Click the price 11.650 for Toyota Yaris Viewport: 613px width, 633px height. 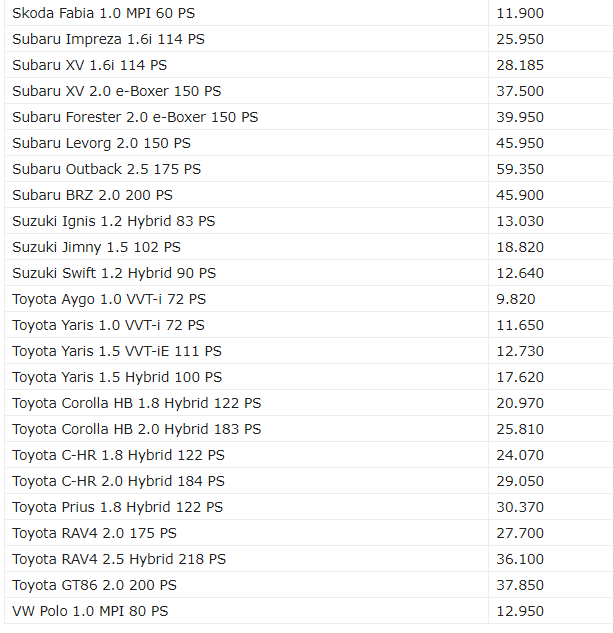[x=520, y=325]
